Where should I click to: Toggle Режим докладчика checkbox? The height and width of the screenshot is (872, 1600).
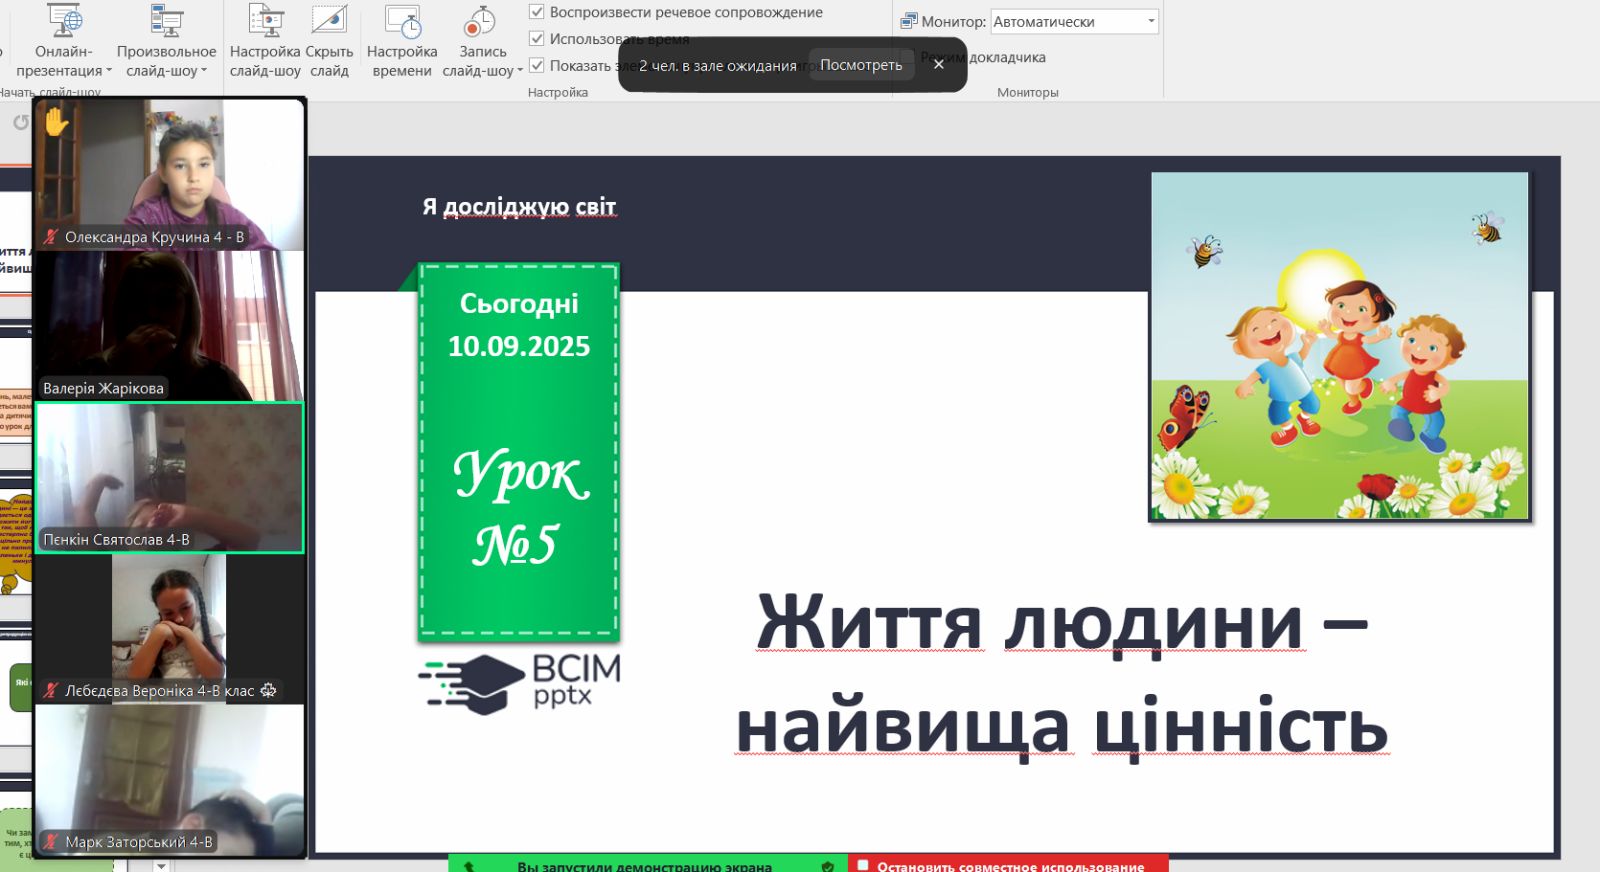tap(908, 57)
